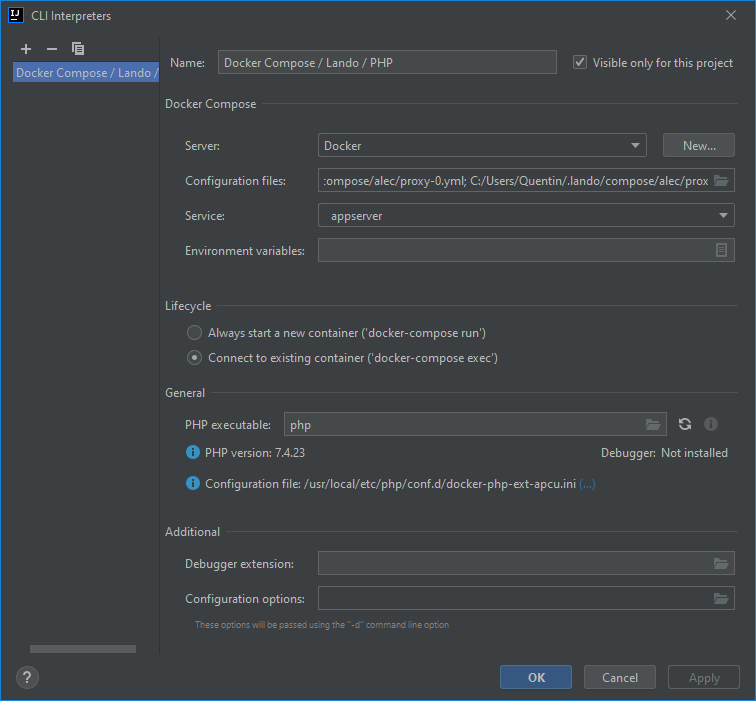Viewport: 756px width, 701px height.
Task: Click the plus icon to add interpreter
Action: click(x=26, y=49)
